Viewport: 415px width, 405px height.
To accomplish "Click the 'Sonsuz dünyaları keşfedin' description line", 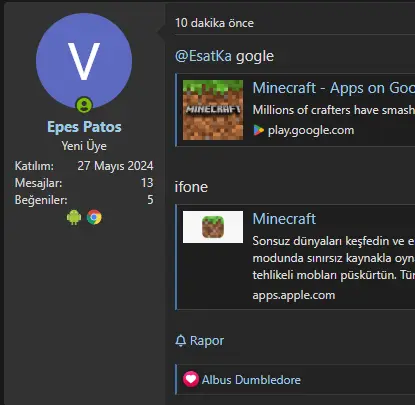I will coord(334,241).
